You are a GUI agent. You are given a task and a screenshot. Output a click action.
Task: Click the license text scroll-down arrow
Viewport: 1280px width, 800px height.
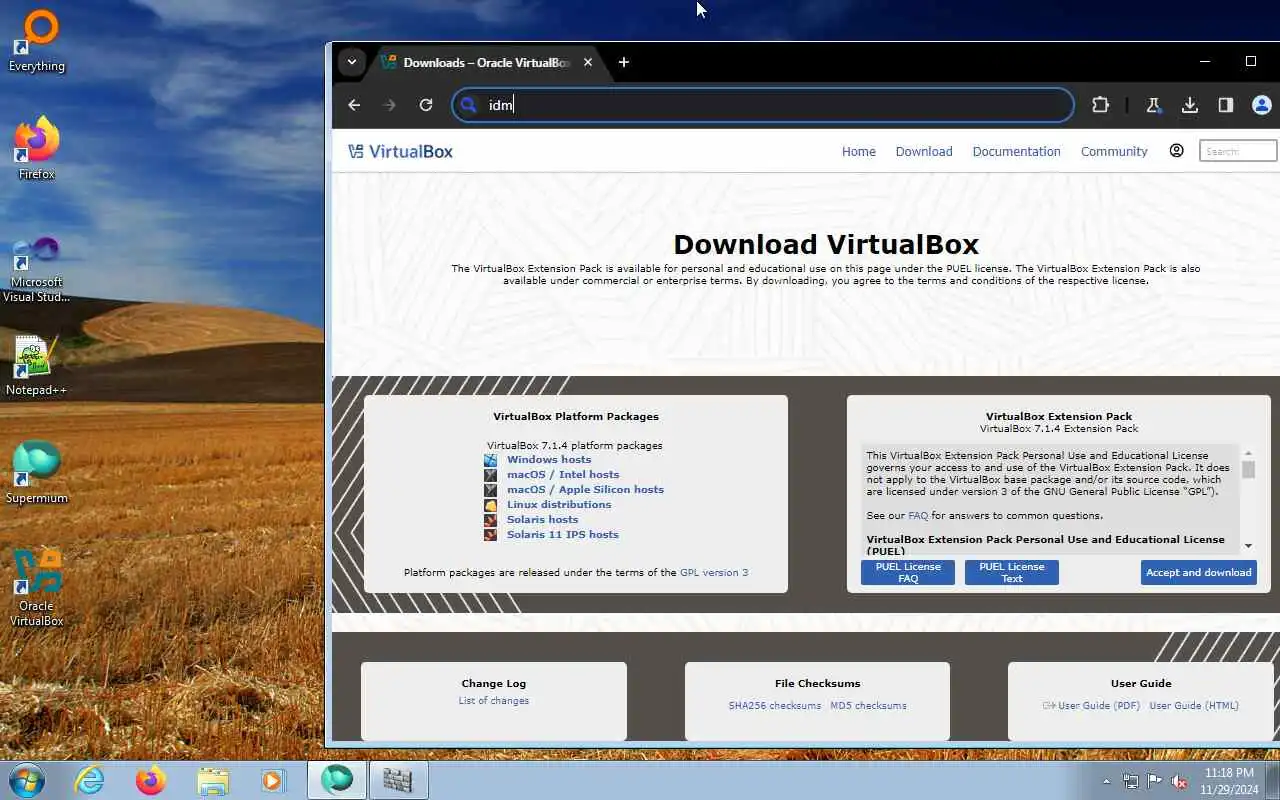point(1248,546)
